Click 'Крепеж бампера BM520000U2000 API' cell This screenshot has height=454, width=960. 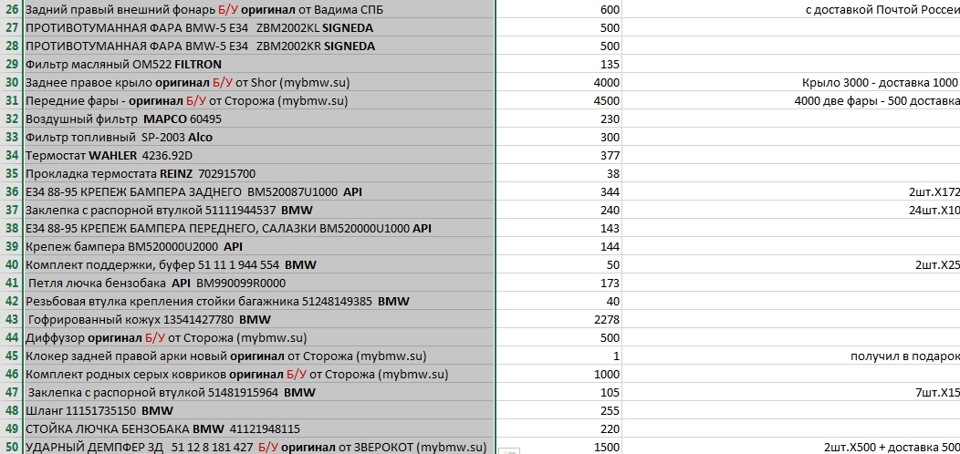point(259,247)
